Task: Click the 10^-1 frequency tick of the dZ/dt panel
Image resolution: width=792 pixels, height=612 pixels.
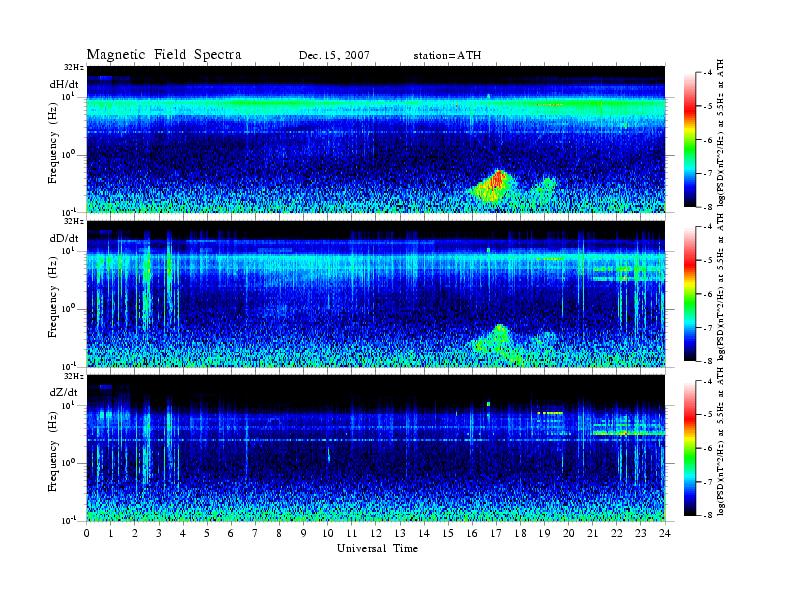Action: 68,520
